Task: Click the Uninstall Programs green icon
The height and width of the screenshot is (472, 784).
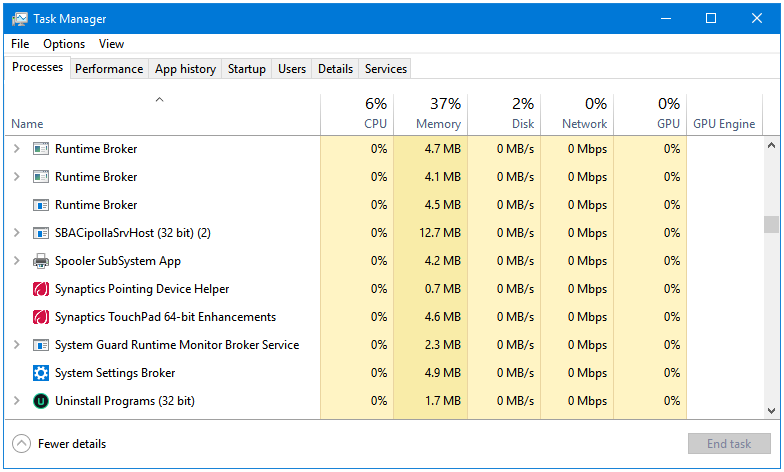Action: click(41, 401)
